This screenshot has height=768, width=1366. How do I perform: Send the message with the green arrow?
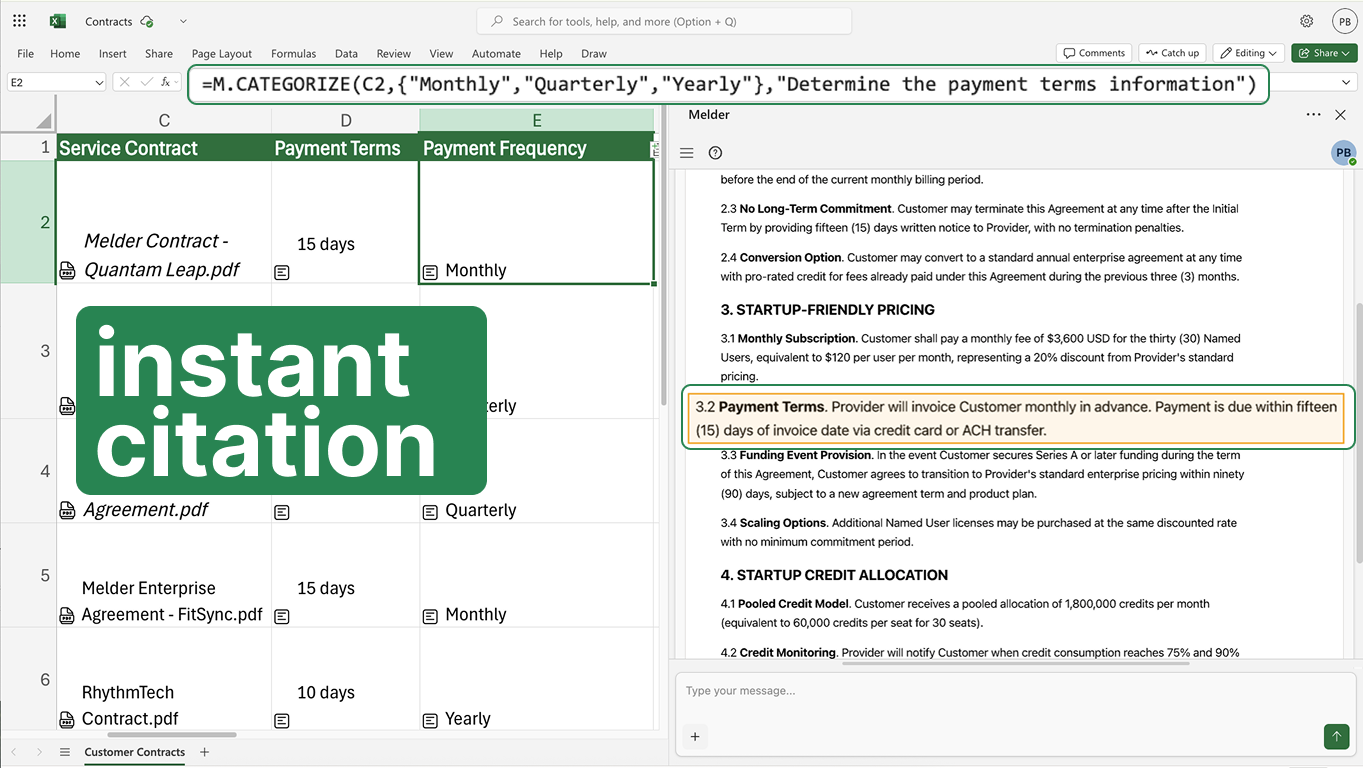coord(1336,737)
